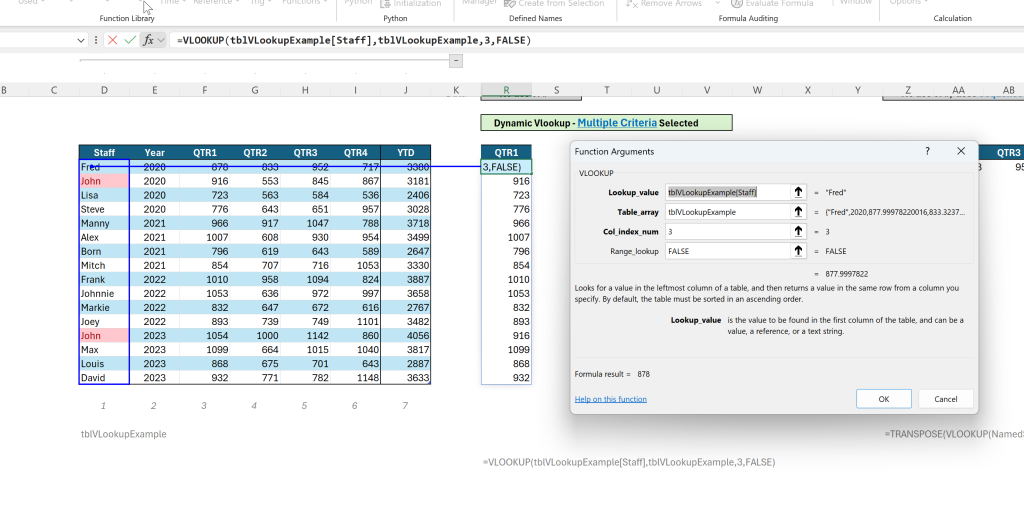Click the QTR4 table header

tap(355, 153)
